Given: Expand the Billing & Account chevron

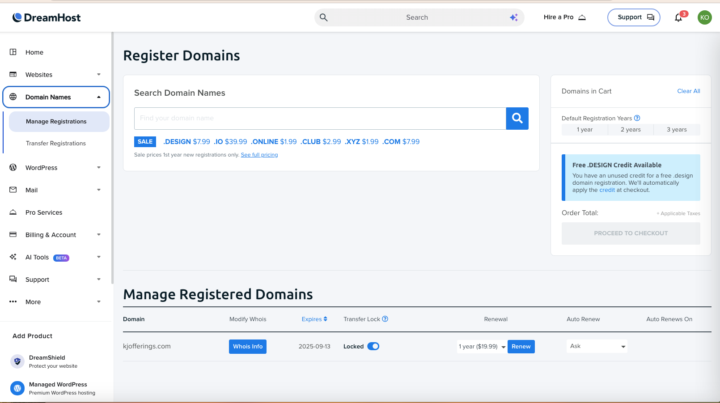Looking at the screenshot, I should coord(99,235).
